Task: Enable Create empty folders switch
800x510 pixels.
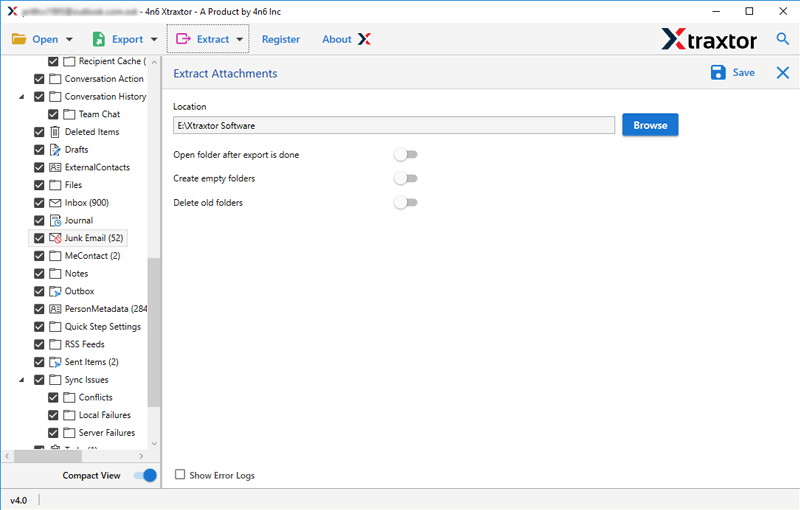Action: (x=406, y=178)
